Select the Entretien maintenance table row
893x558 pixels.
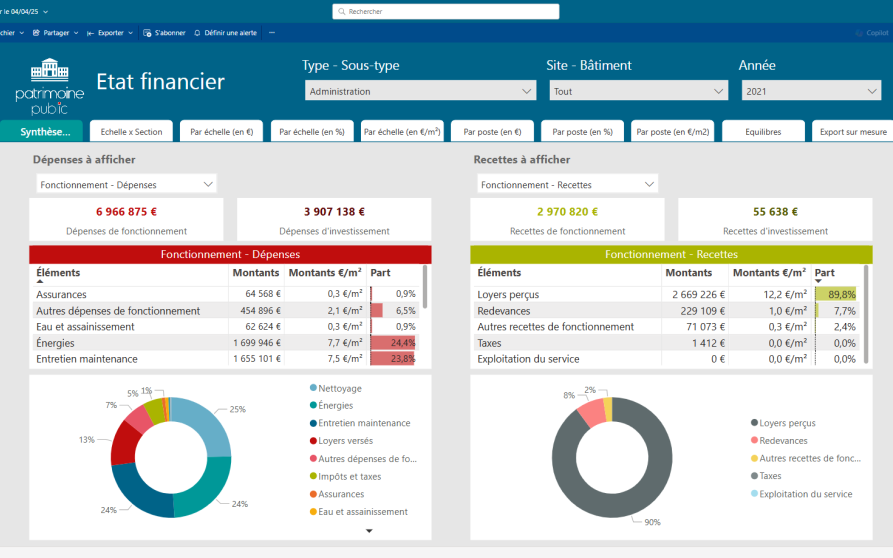point(227,359)
